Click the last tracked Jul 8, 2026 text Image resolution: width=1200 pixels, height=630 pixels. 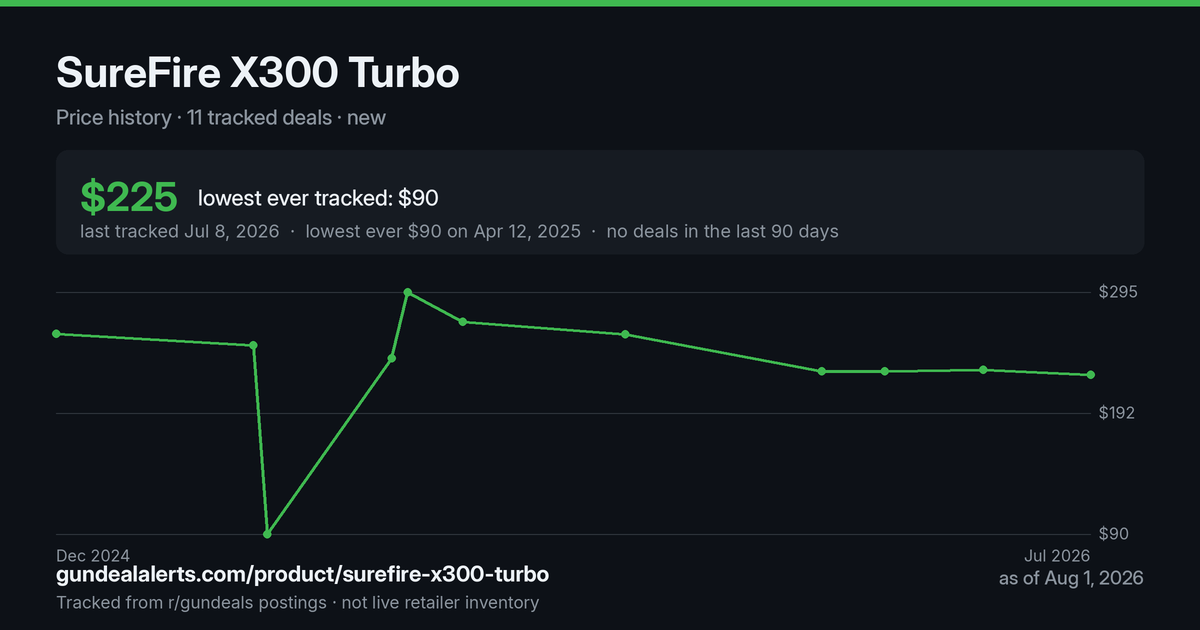click(182, 231)
